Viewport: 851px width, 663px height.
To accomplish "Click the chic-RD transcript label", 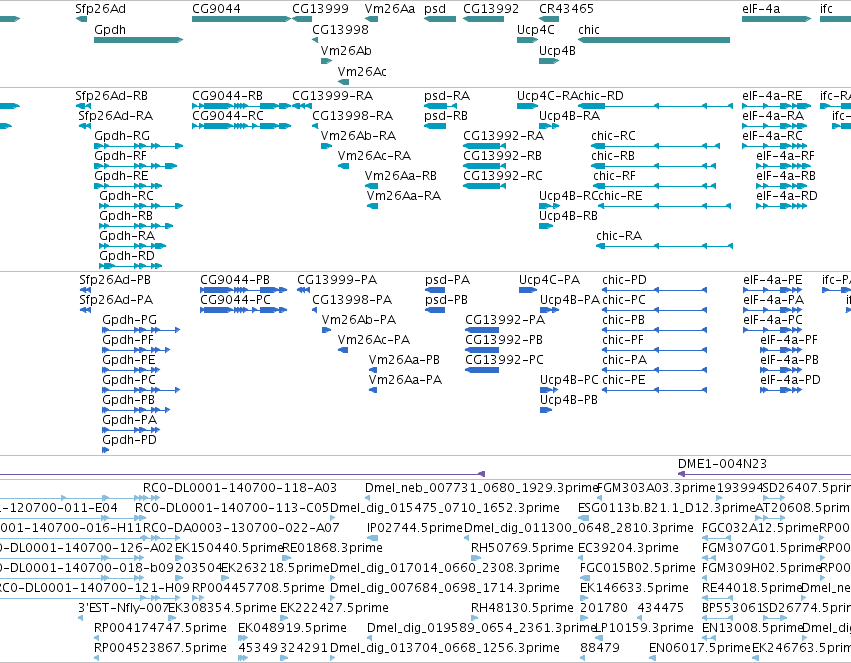I will coord(601,96).
